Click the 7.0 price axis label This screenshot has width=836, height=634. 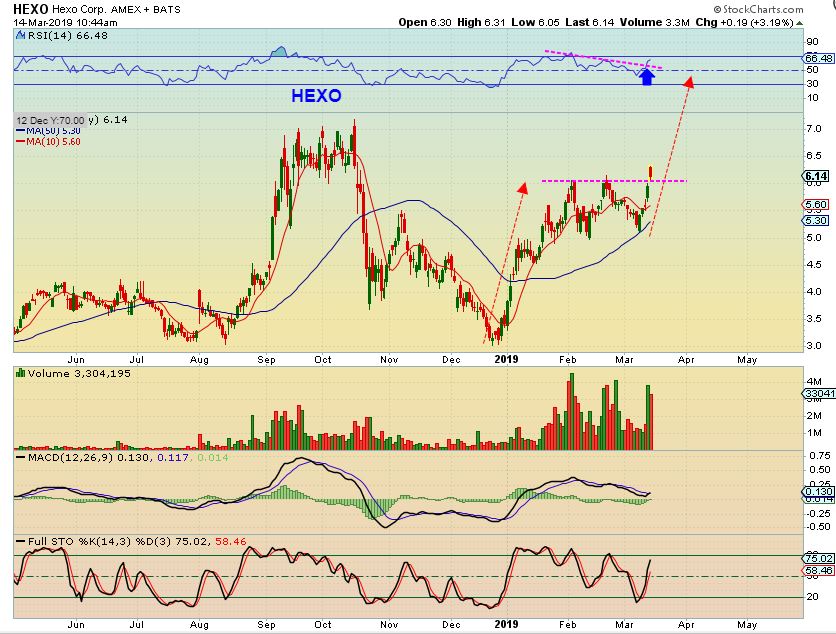(814, 129)
